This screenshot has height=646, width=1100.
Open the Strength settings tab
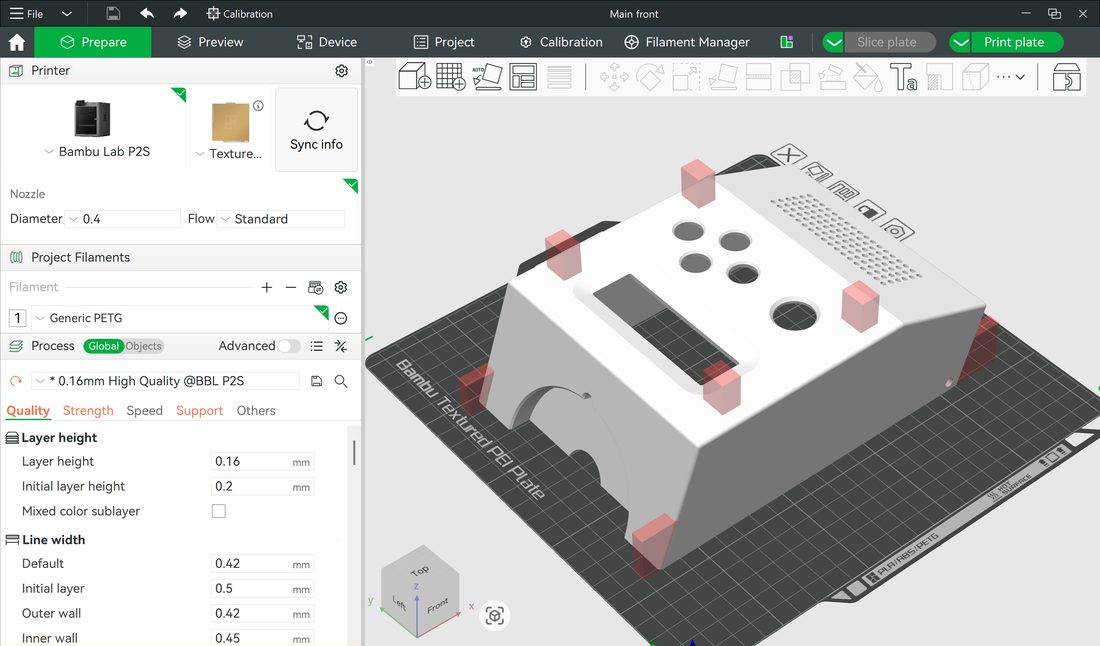(x=88, y=410)
